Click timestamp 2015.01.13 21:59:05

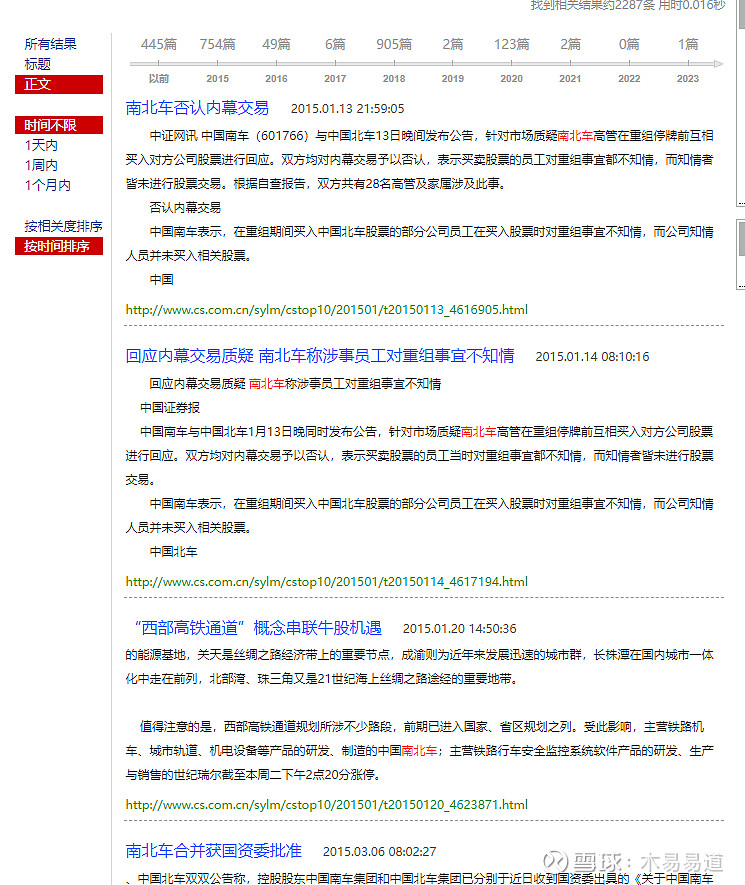pyautogui.click(x=348, y=108)
